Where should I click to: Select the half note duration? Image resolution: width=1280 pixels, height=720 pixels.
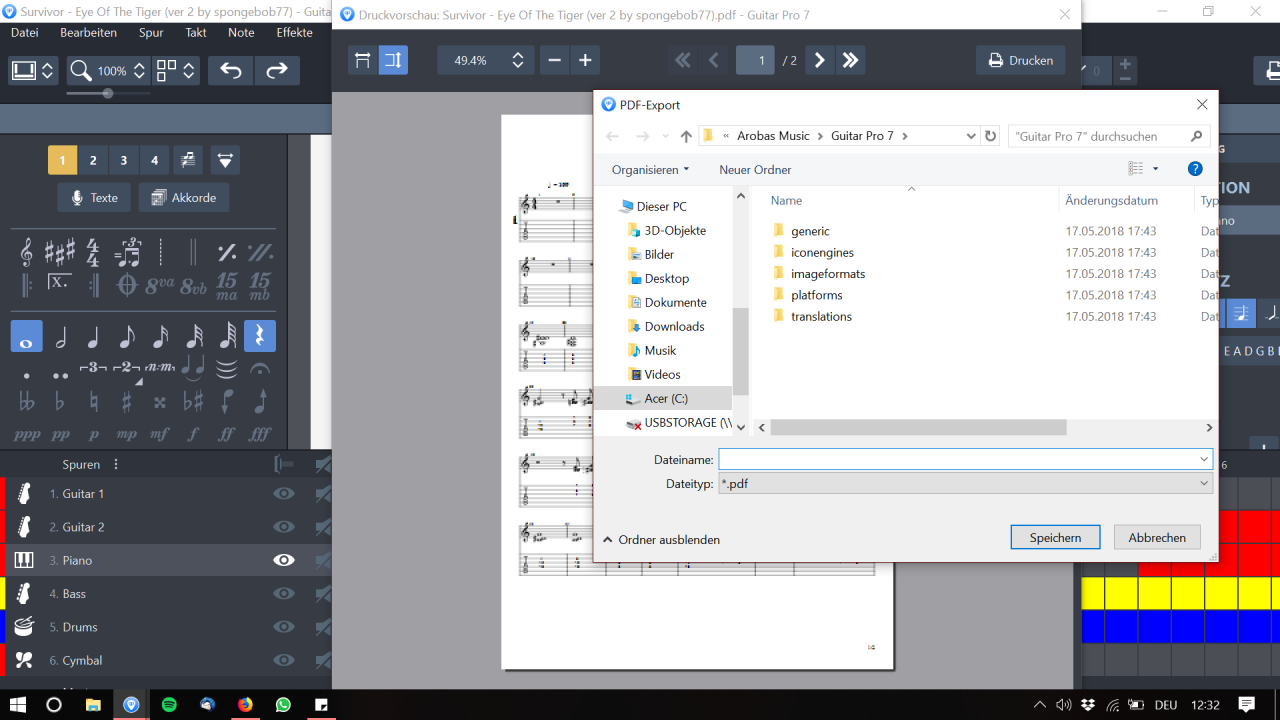[60, 337]
